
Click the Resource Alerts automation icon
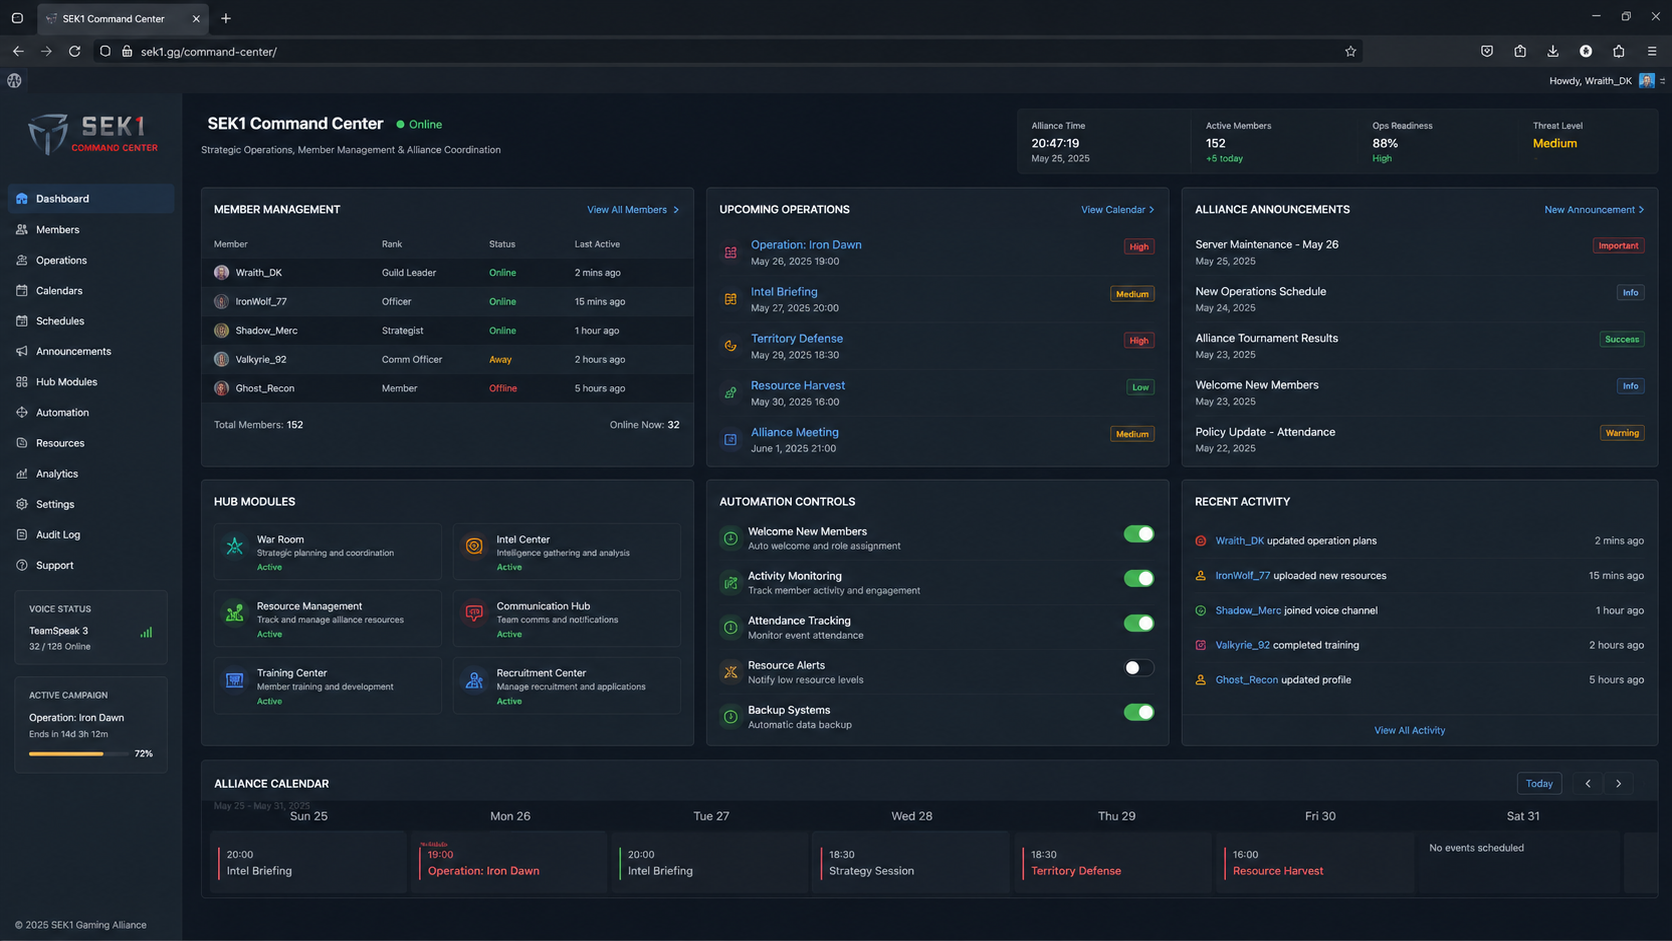[x=731, y=672]
